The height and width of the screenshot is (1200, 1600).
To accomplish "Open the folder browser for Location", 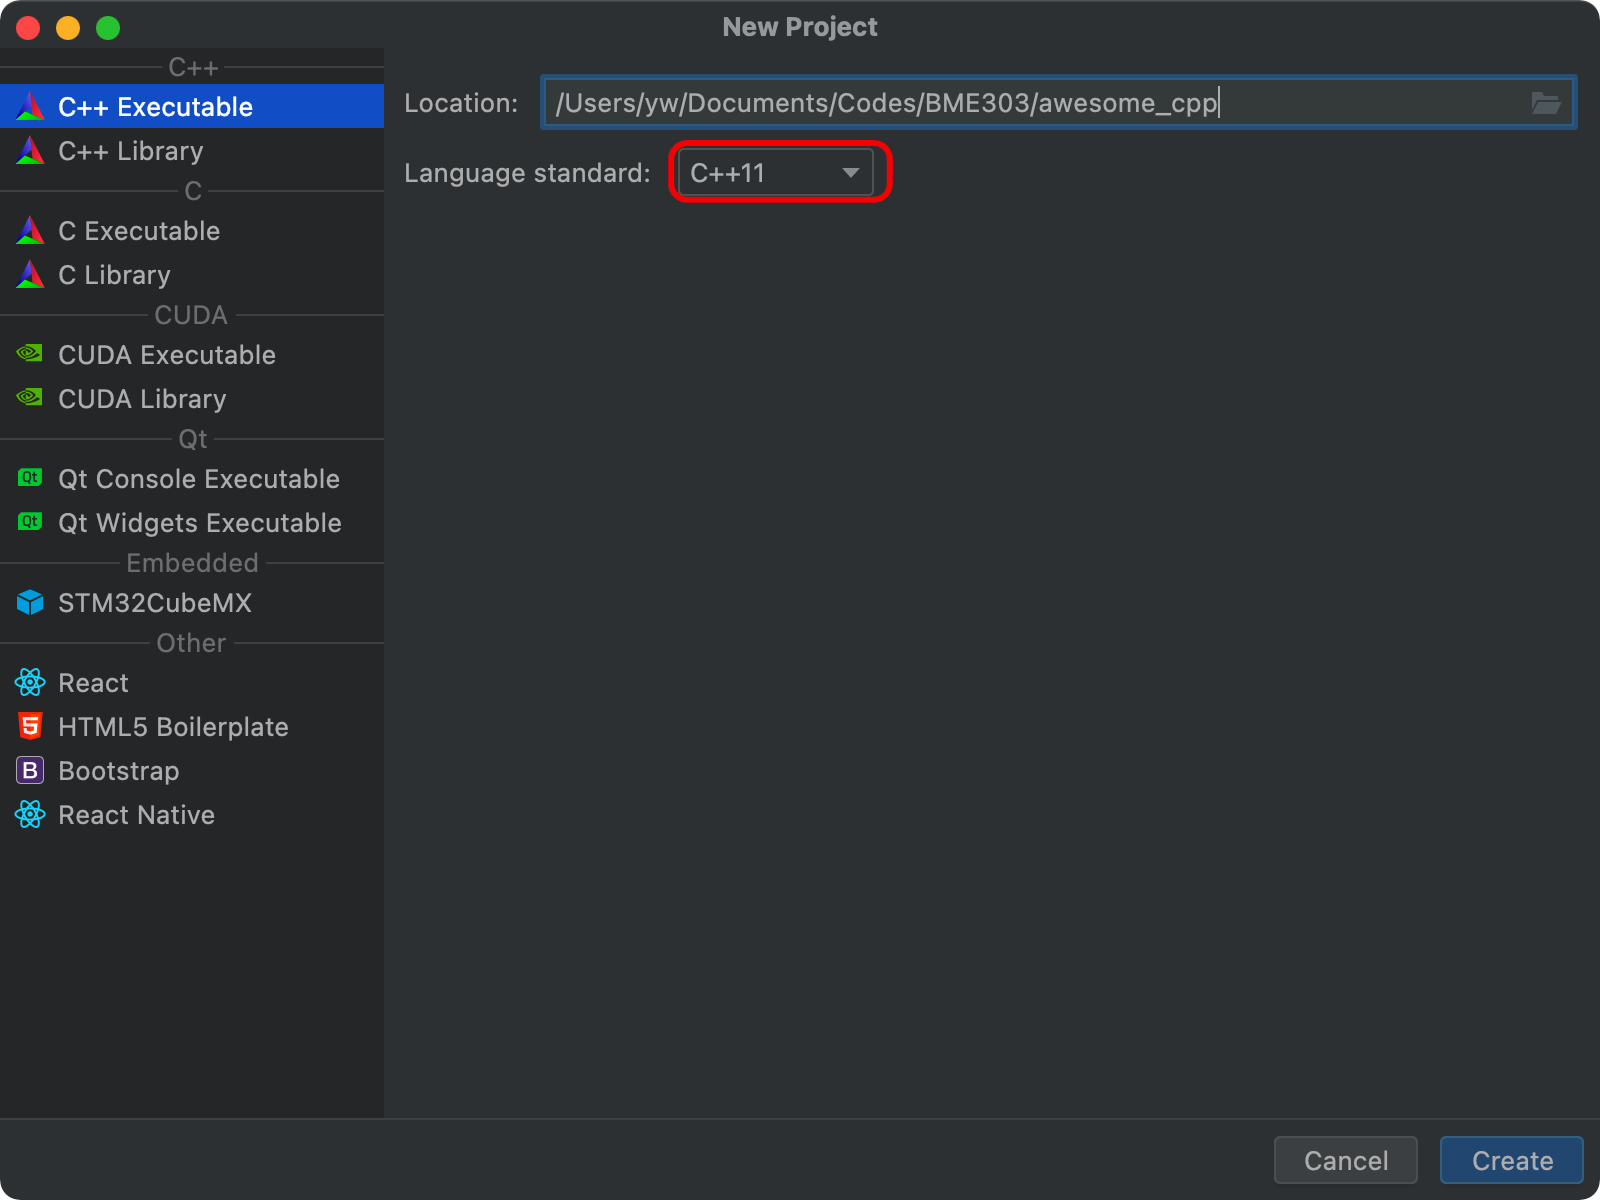I will (1545, 102).
